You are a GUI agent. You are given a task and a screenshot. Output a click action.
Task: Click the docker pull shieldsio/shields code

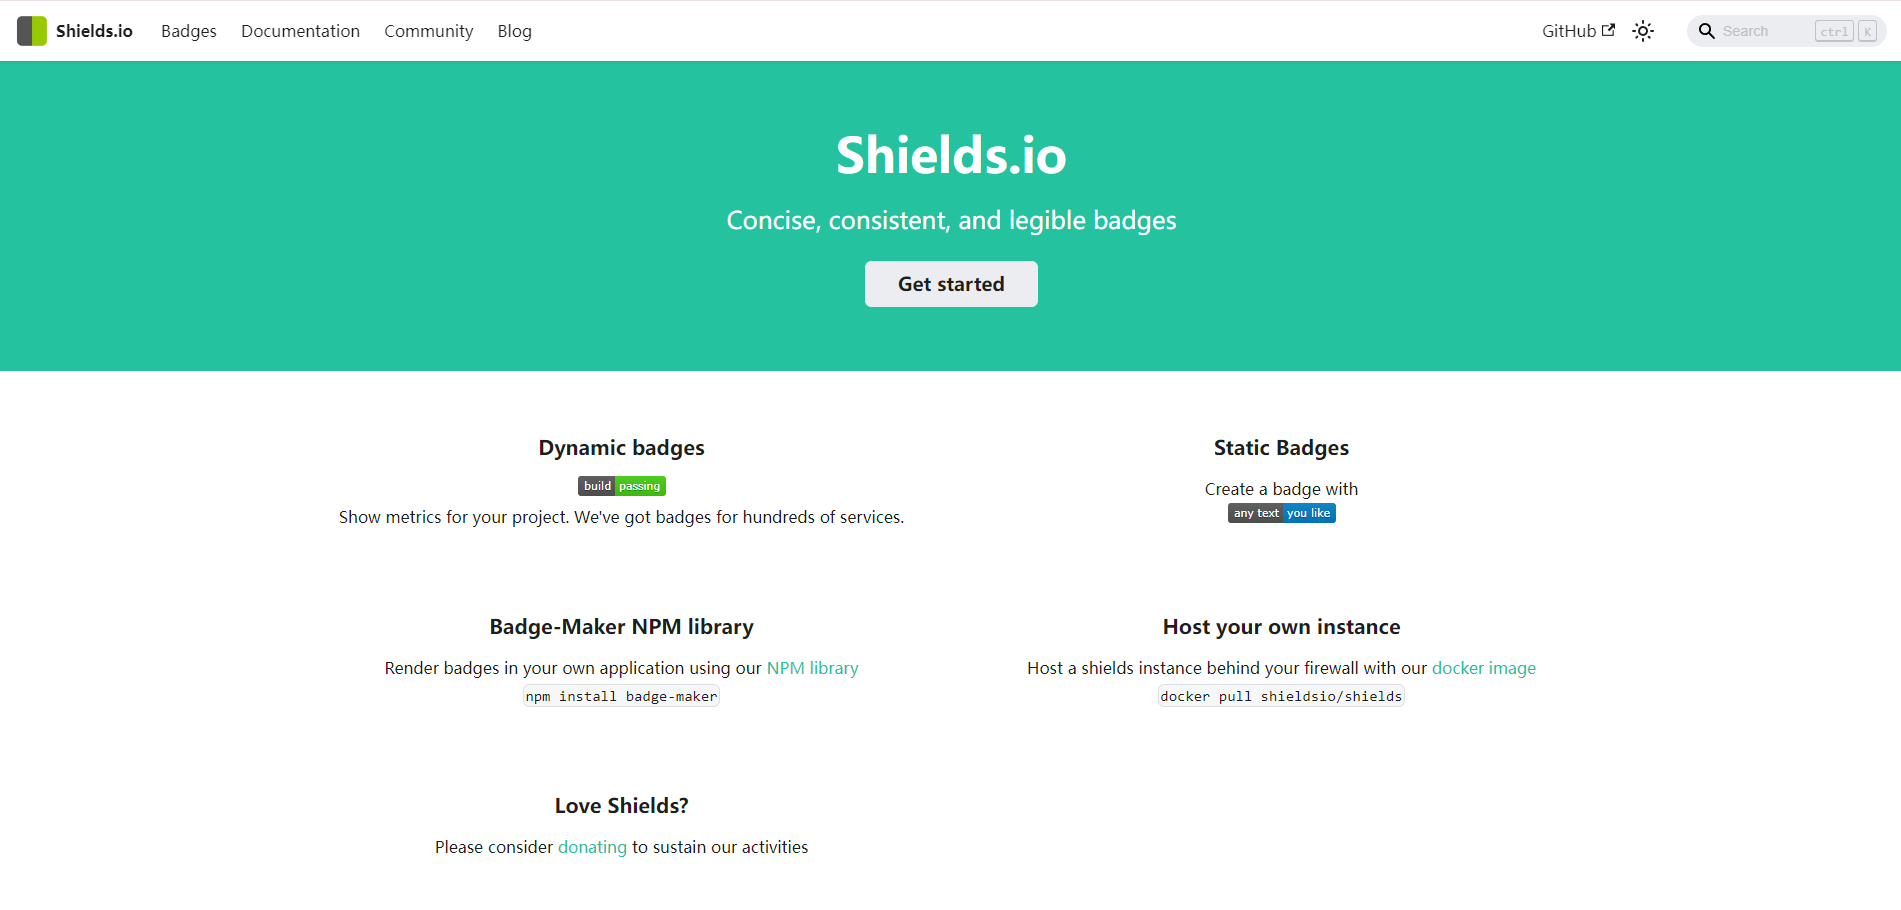(x=1281, y=696)
